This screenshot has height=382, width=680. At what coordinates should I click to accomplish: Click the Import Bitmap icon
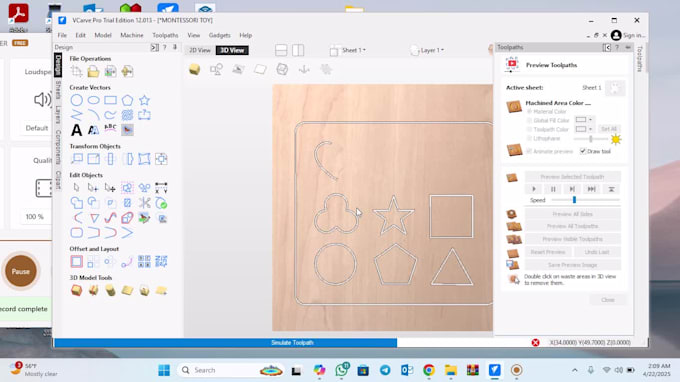coord(110,72)
